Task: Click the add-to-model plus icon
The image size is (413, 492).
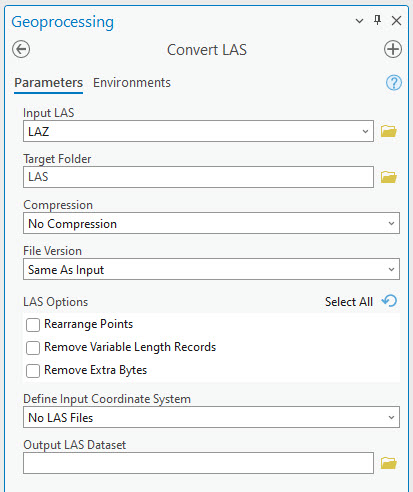Action: pyautogui.click(x=393, y=49)
